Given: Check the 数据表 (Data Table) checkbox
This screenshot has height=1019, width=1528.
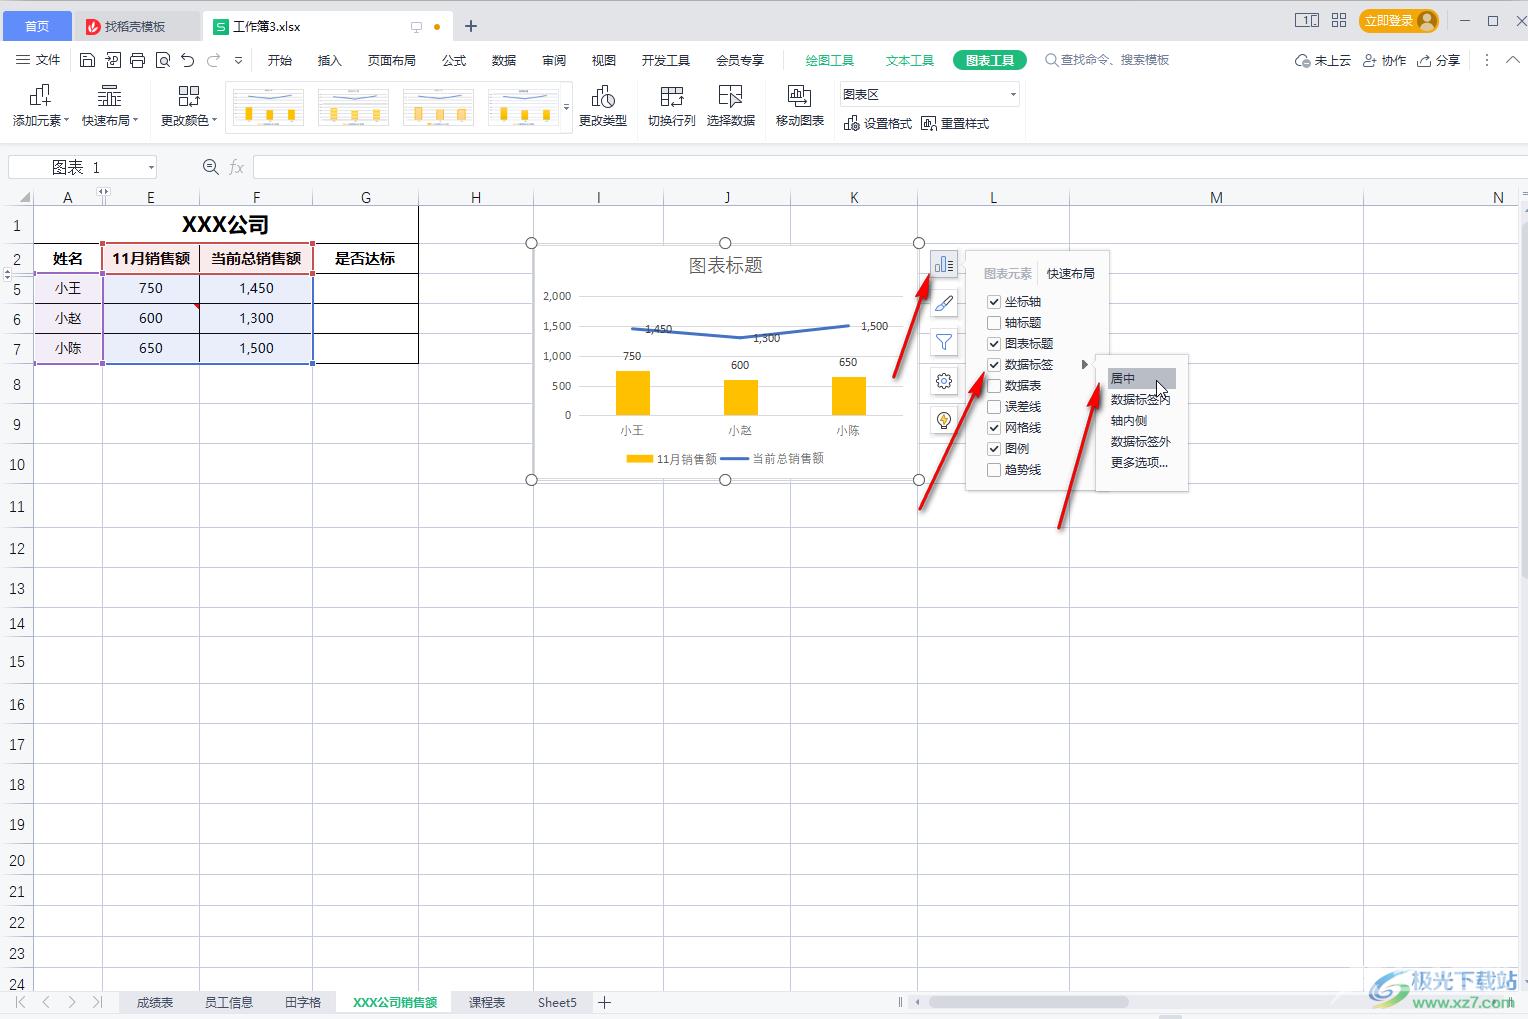Looking at the screenshot, I should tap(994, 385).
